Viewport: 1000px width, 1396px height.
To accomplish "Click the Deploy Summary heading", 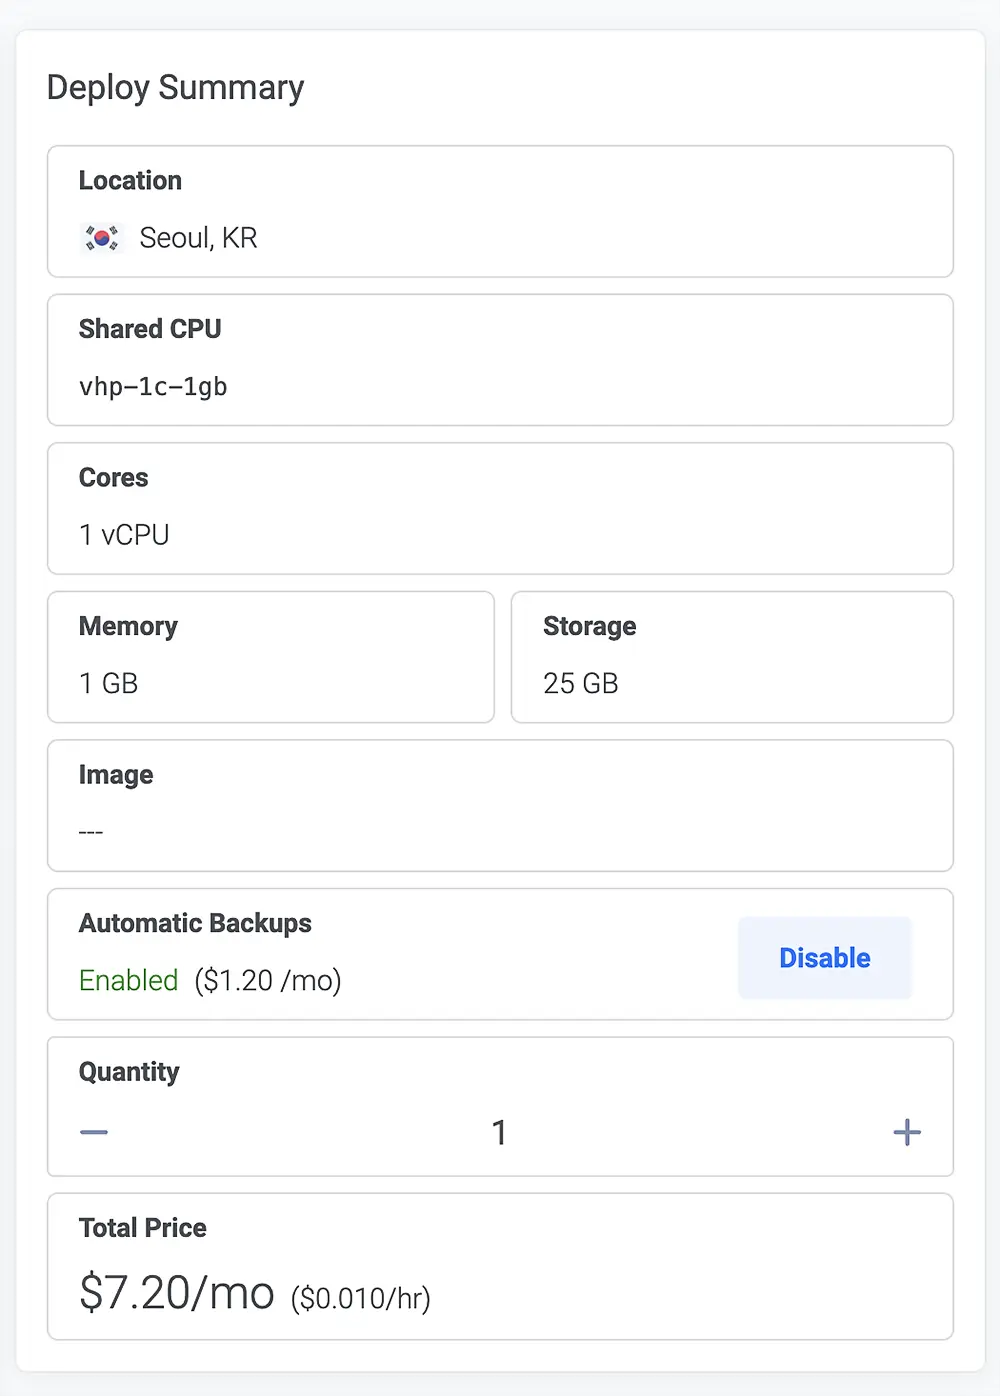I will coord(175,88).
